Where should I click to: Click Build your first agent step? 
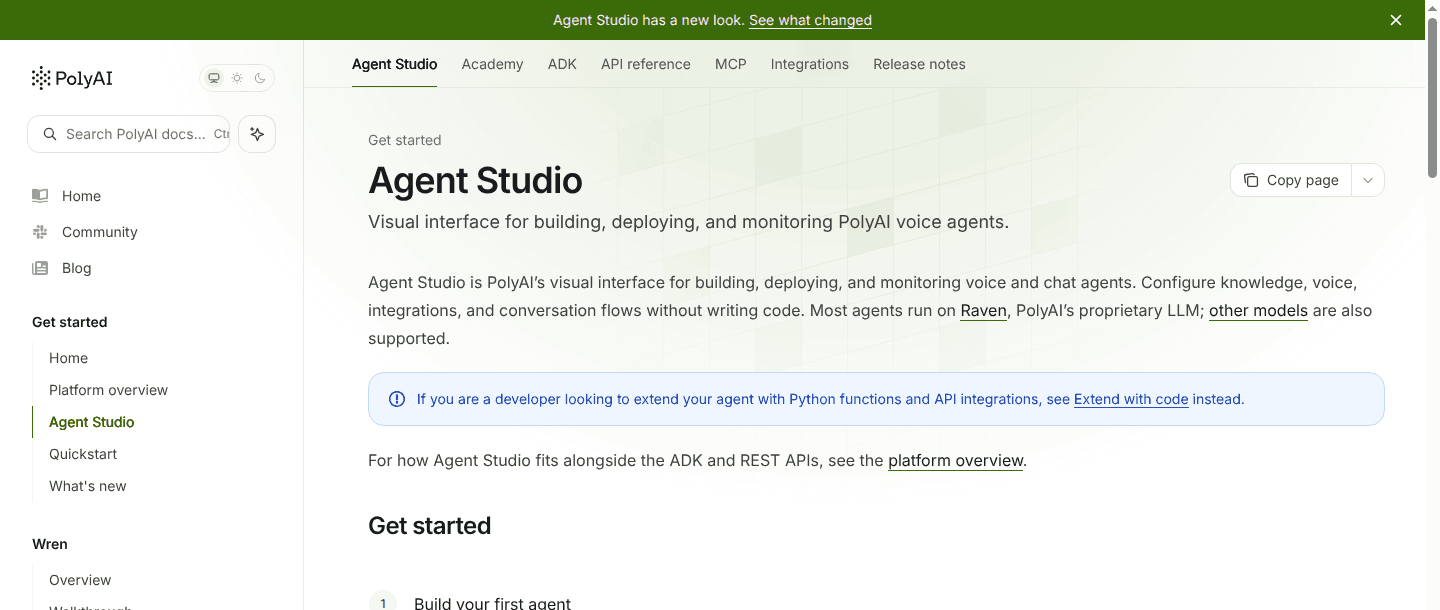(492, 604)
